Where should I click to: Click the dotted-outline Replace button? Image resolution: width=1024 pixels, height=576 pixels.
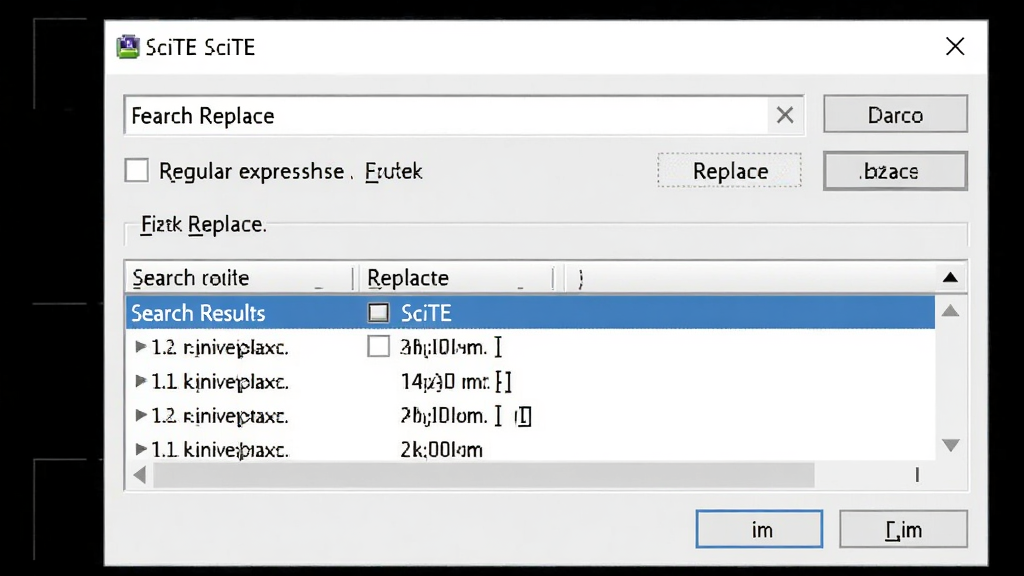click(x=729, y=170)
